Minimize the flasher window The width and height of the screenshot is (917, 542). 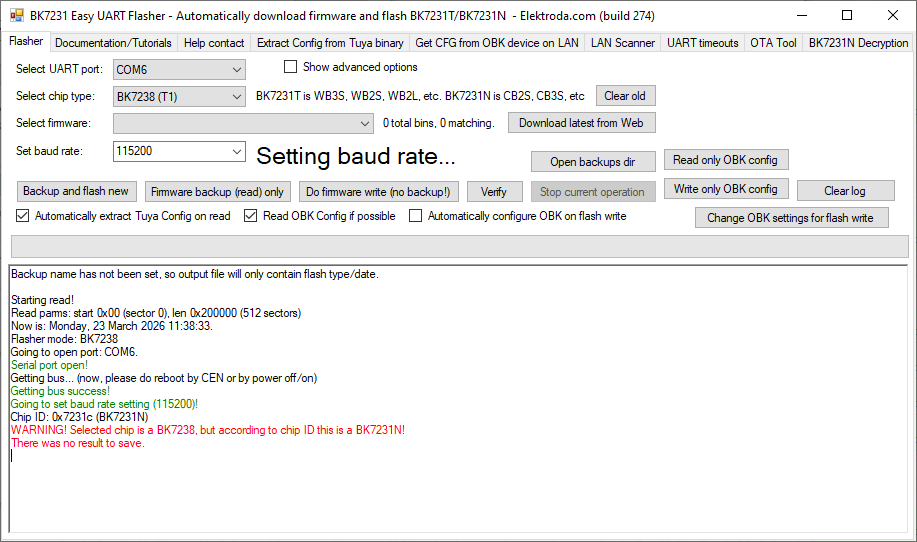(802, 15)
